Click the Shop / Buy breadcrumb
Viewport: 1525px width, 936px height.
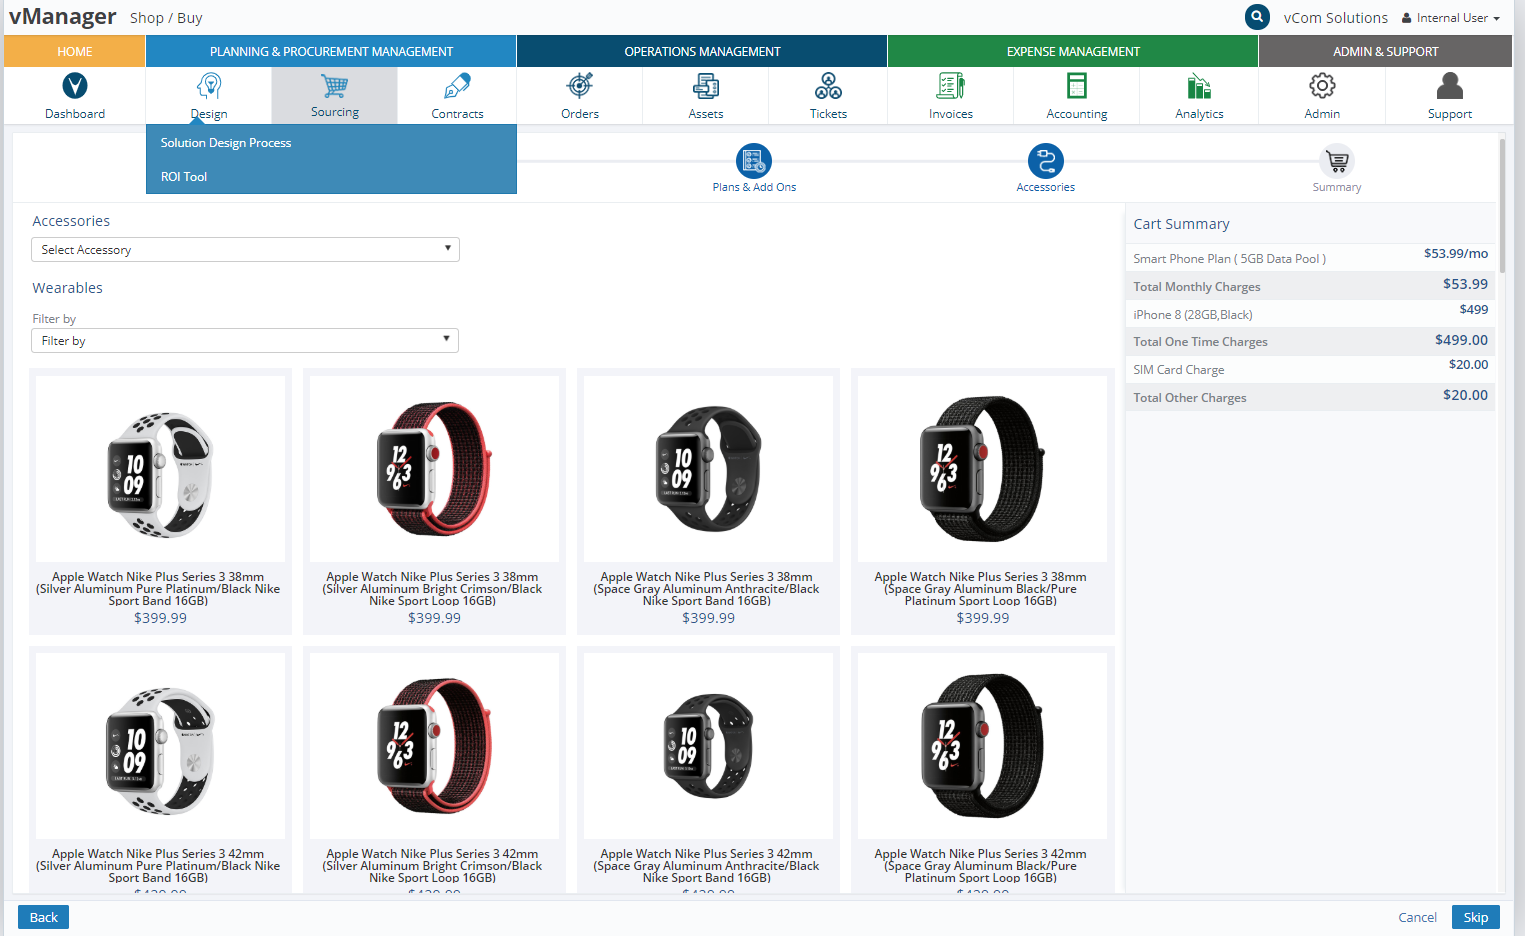166,18
